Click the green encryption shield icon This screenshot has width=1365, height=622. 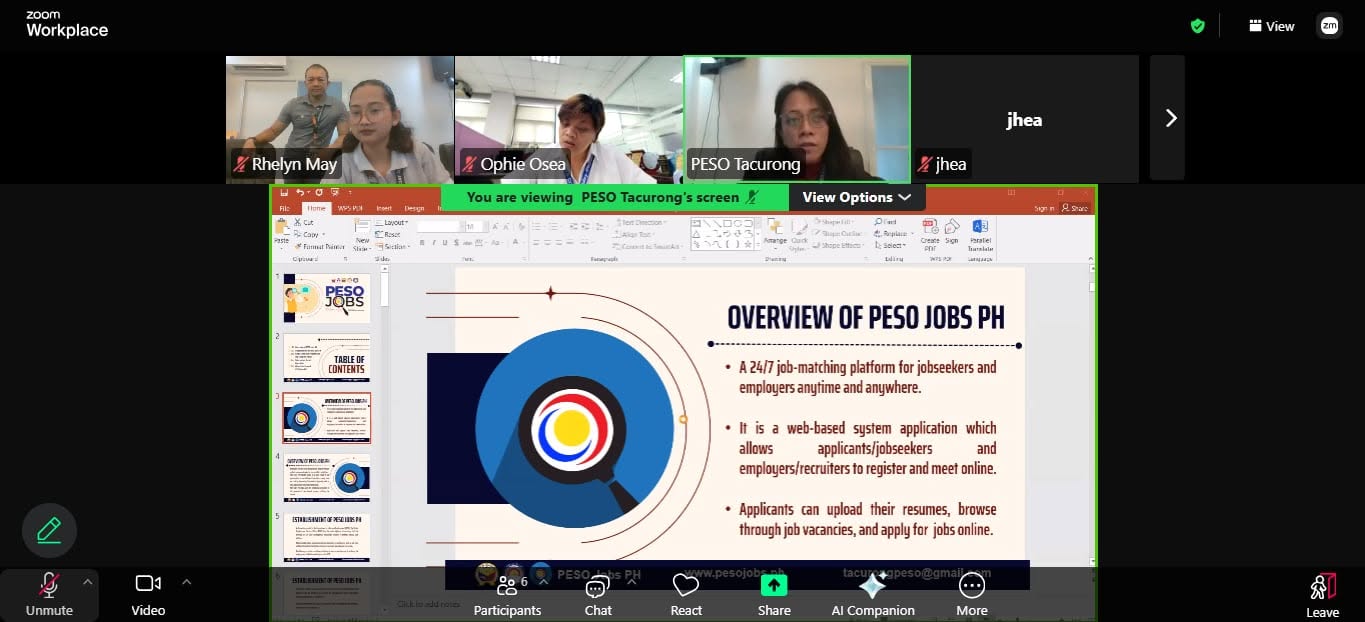click(1198, 26)
